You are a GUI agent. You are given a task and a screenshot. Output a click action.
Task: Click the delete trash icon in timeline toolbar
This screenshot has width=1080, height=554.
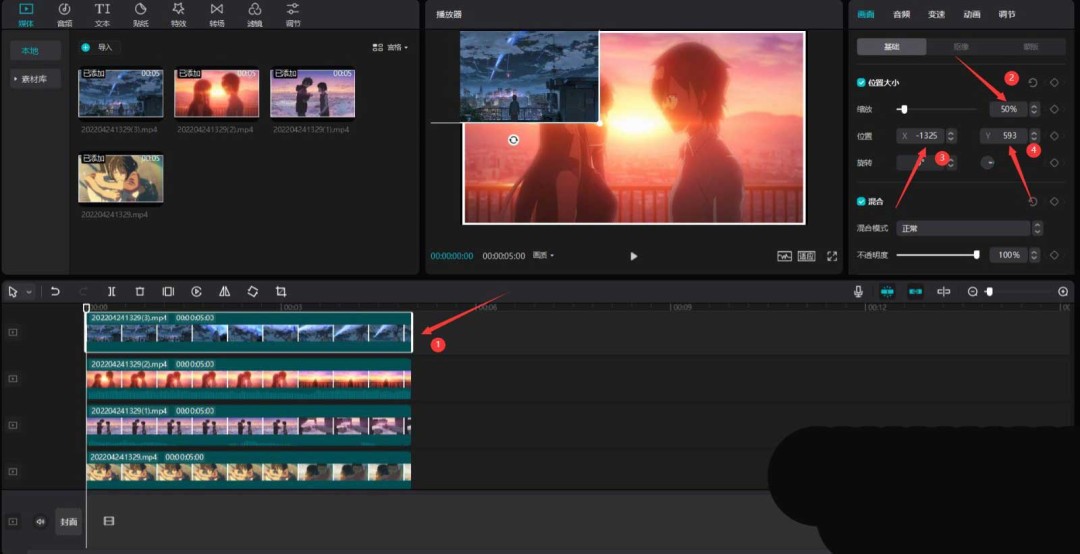(140, 291)
